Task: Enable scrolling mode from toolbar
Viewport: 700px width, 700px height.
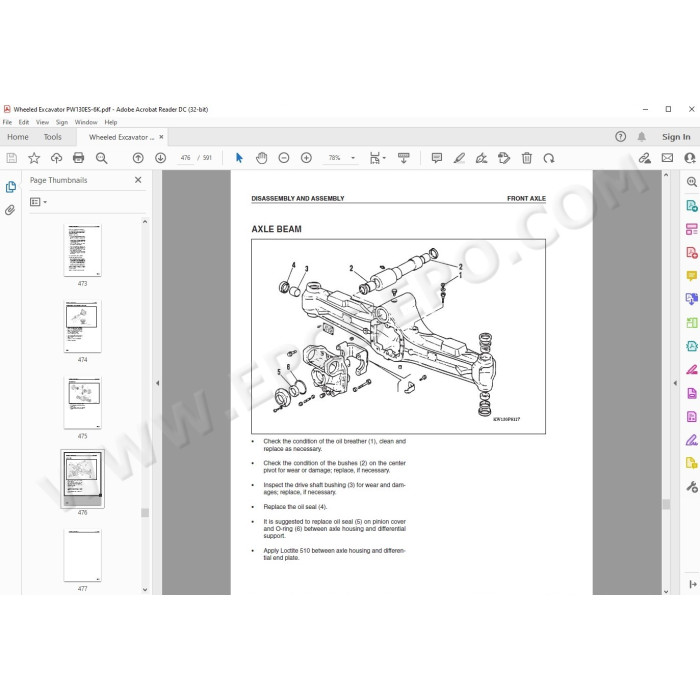Action: tap(404, 158)
